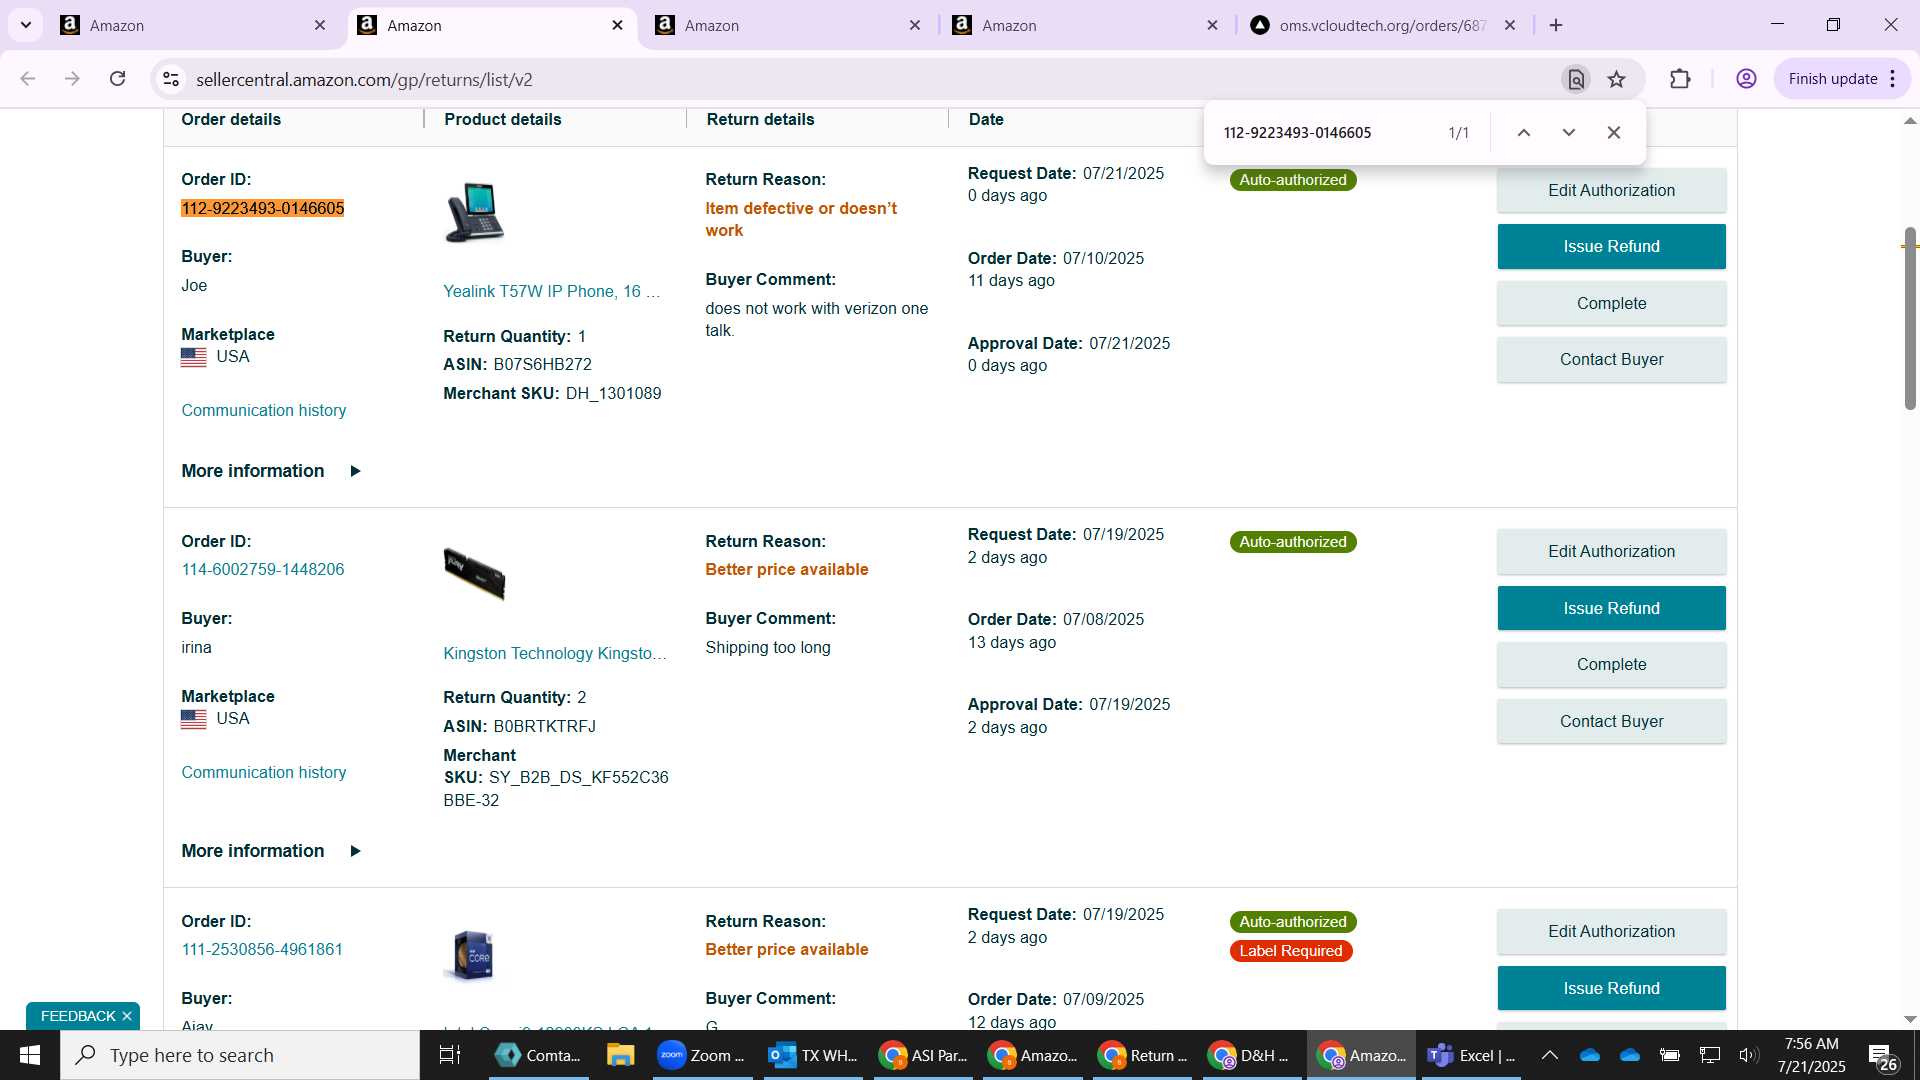Expand More information for irina's order
Viewport: 1920px width, 1080px height.
point(271,851)
